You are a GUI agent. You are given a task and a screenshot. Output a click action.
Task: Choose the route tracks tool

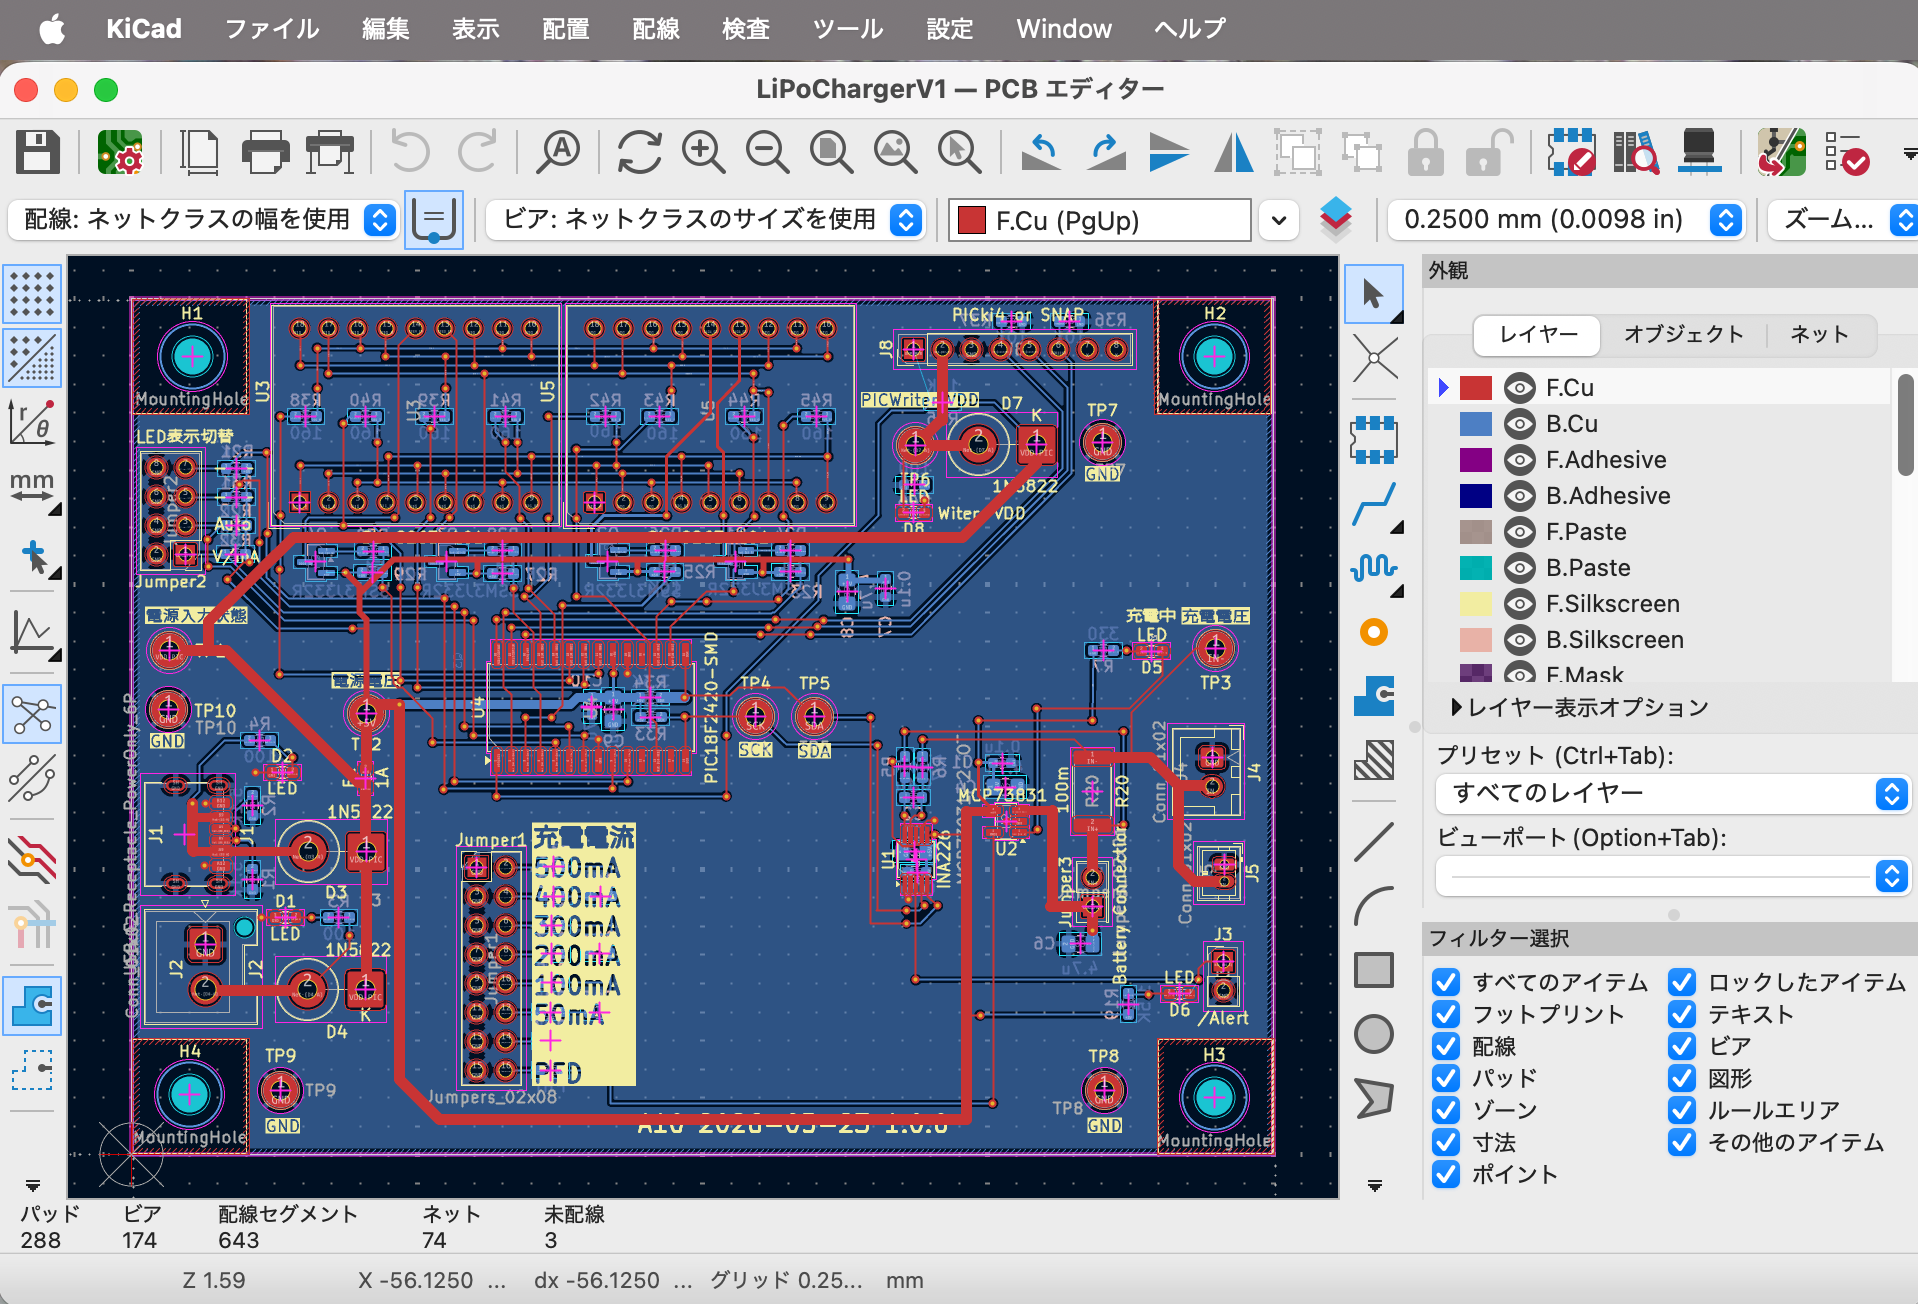point(1374,503)
